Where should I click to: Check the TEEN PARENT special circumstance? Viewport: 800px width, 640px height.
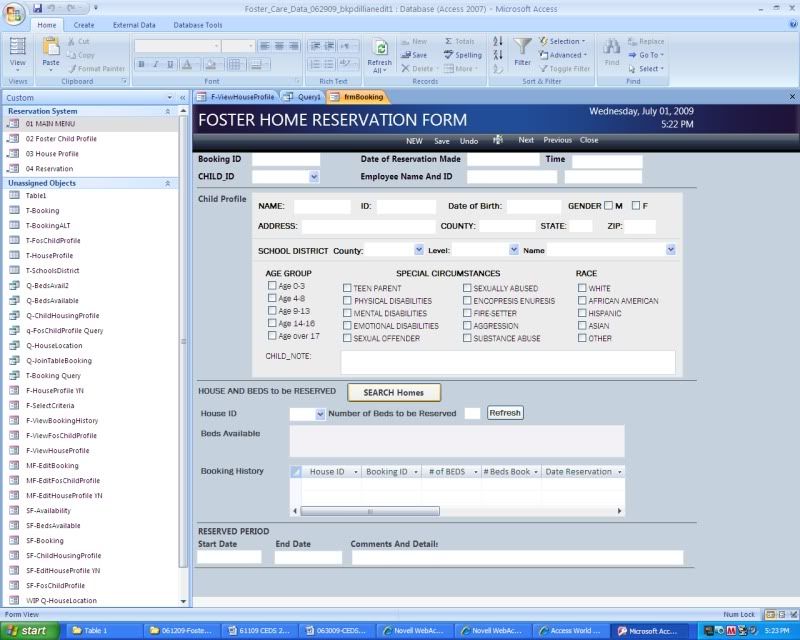(346, 289)
